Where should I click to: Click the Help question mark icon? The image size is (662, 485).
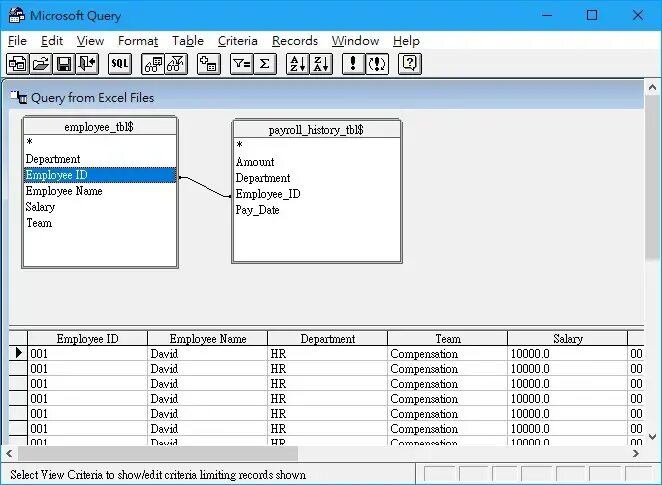point(410,64)
